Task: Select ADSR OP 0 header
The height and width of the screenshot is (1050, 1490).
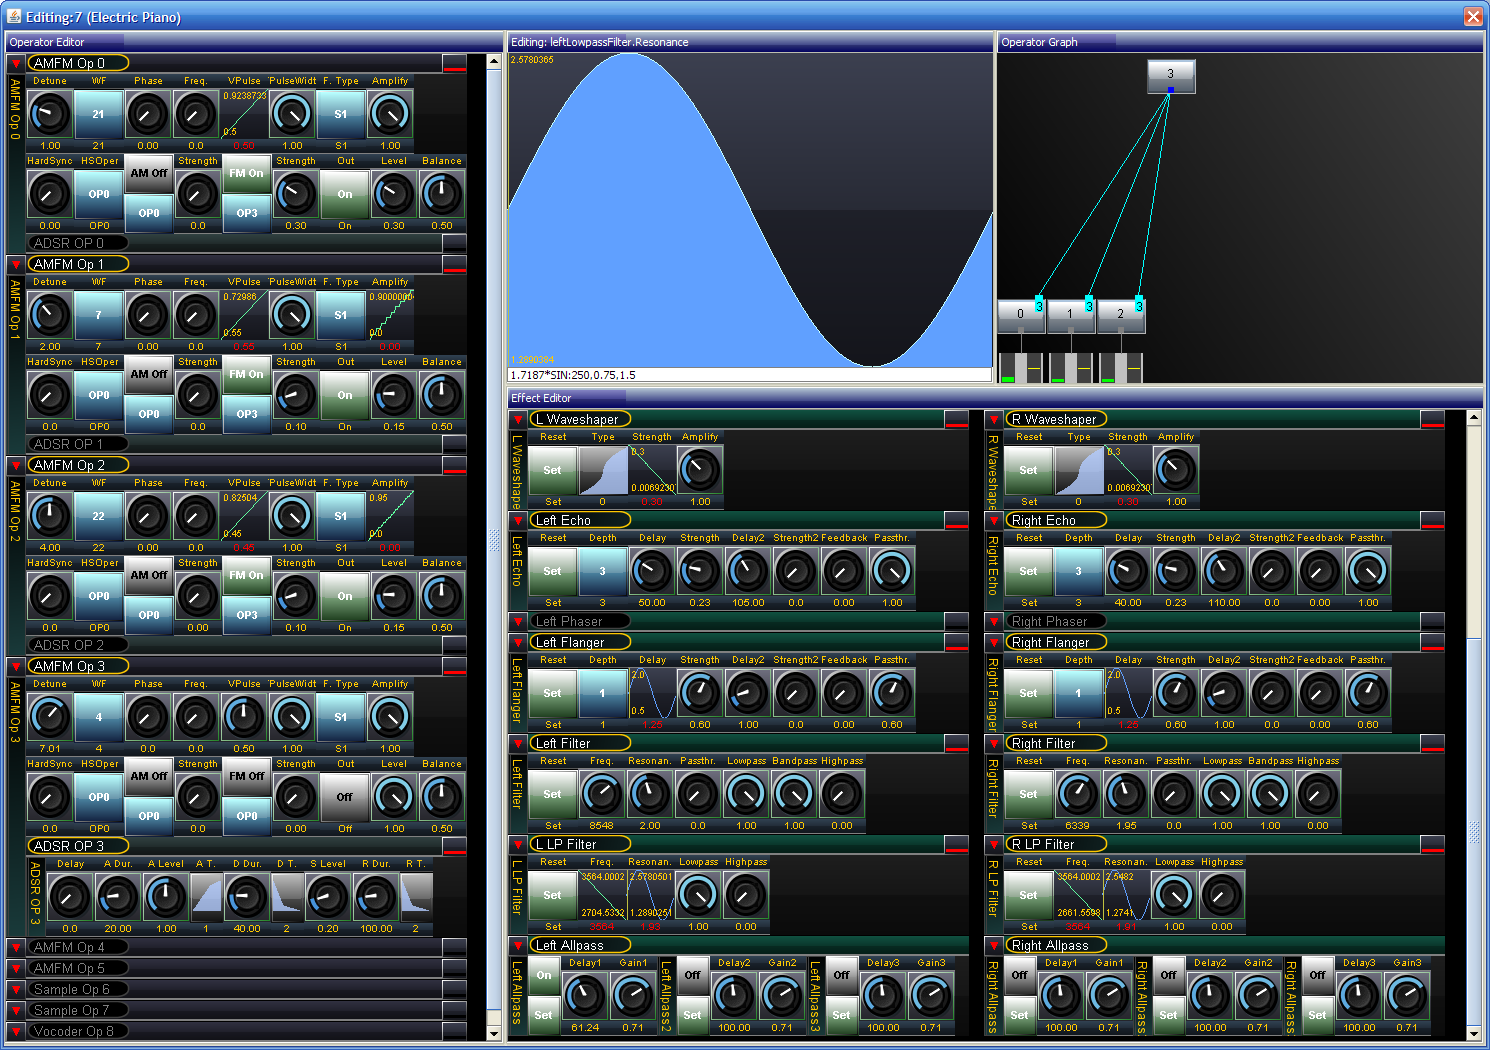Action: coord(80,243)
